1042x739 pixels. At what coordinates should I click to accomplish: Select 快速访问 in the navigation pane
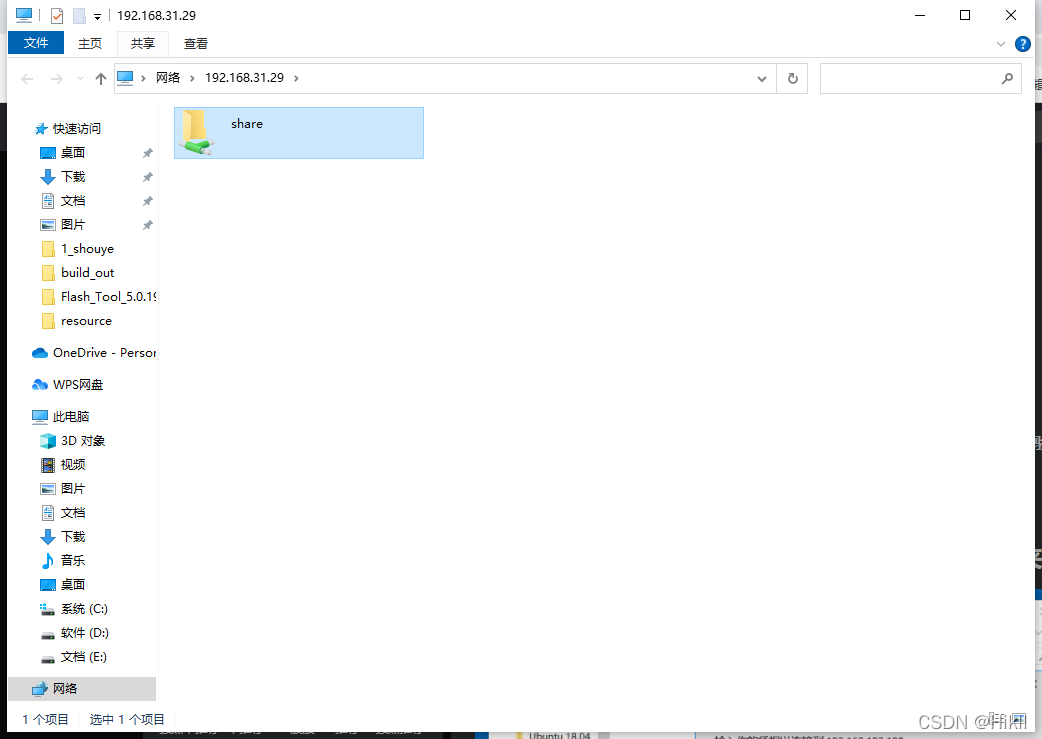point(76,128)
